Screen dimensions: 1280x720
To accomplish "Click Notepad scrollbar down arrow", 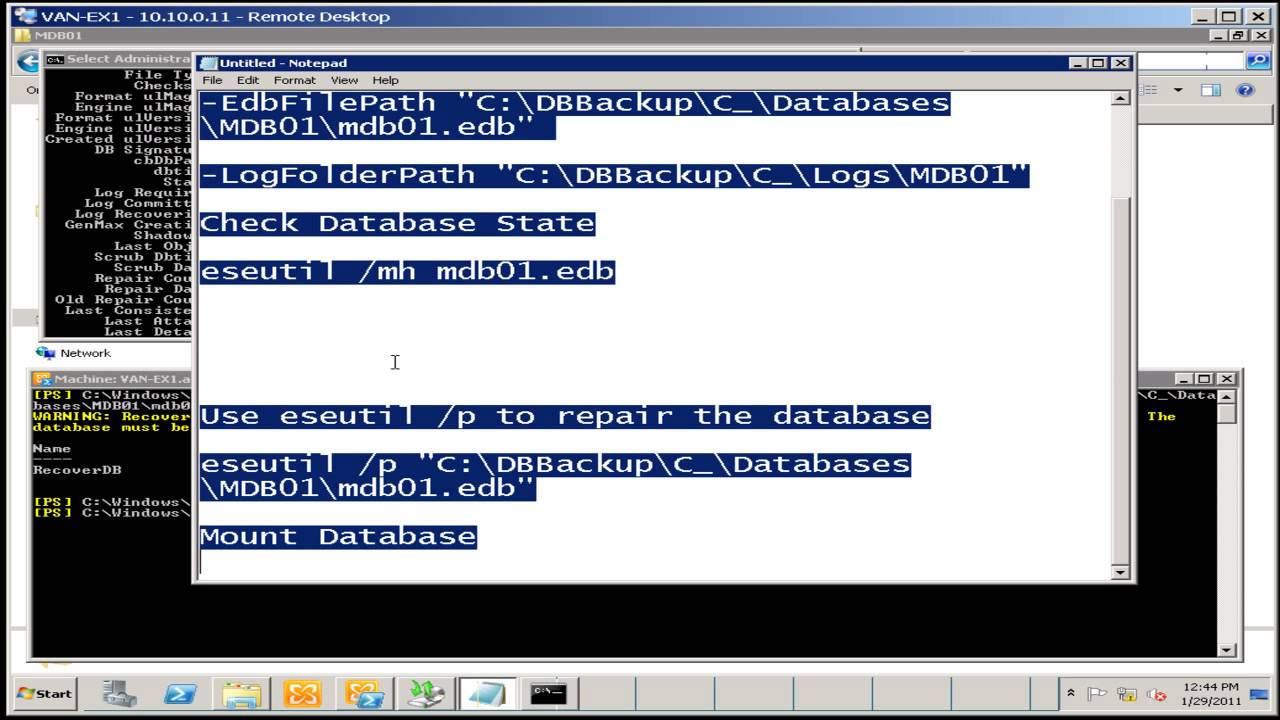I will coord(1120,572).
